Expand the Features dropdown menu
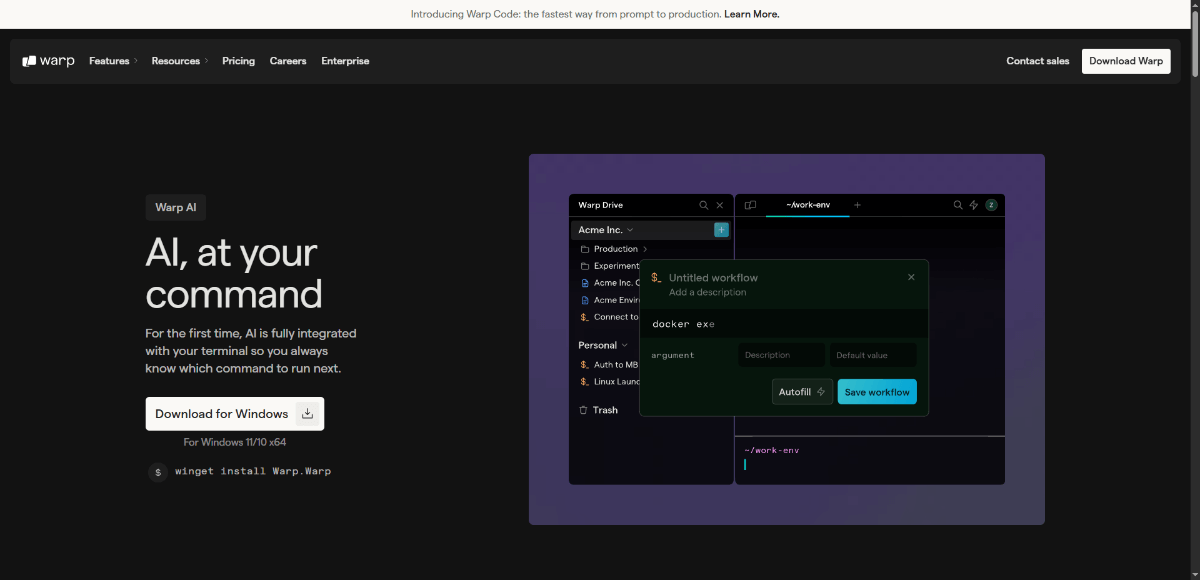 coord(113,61)
